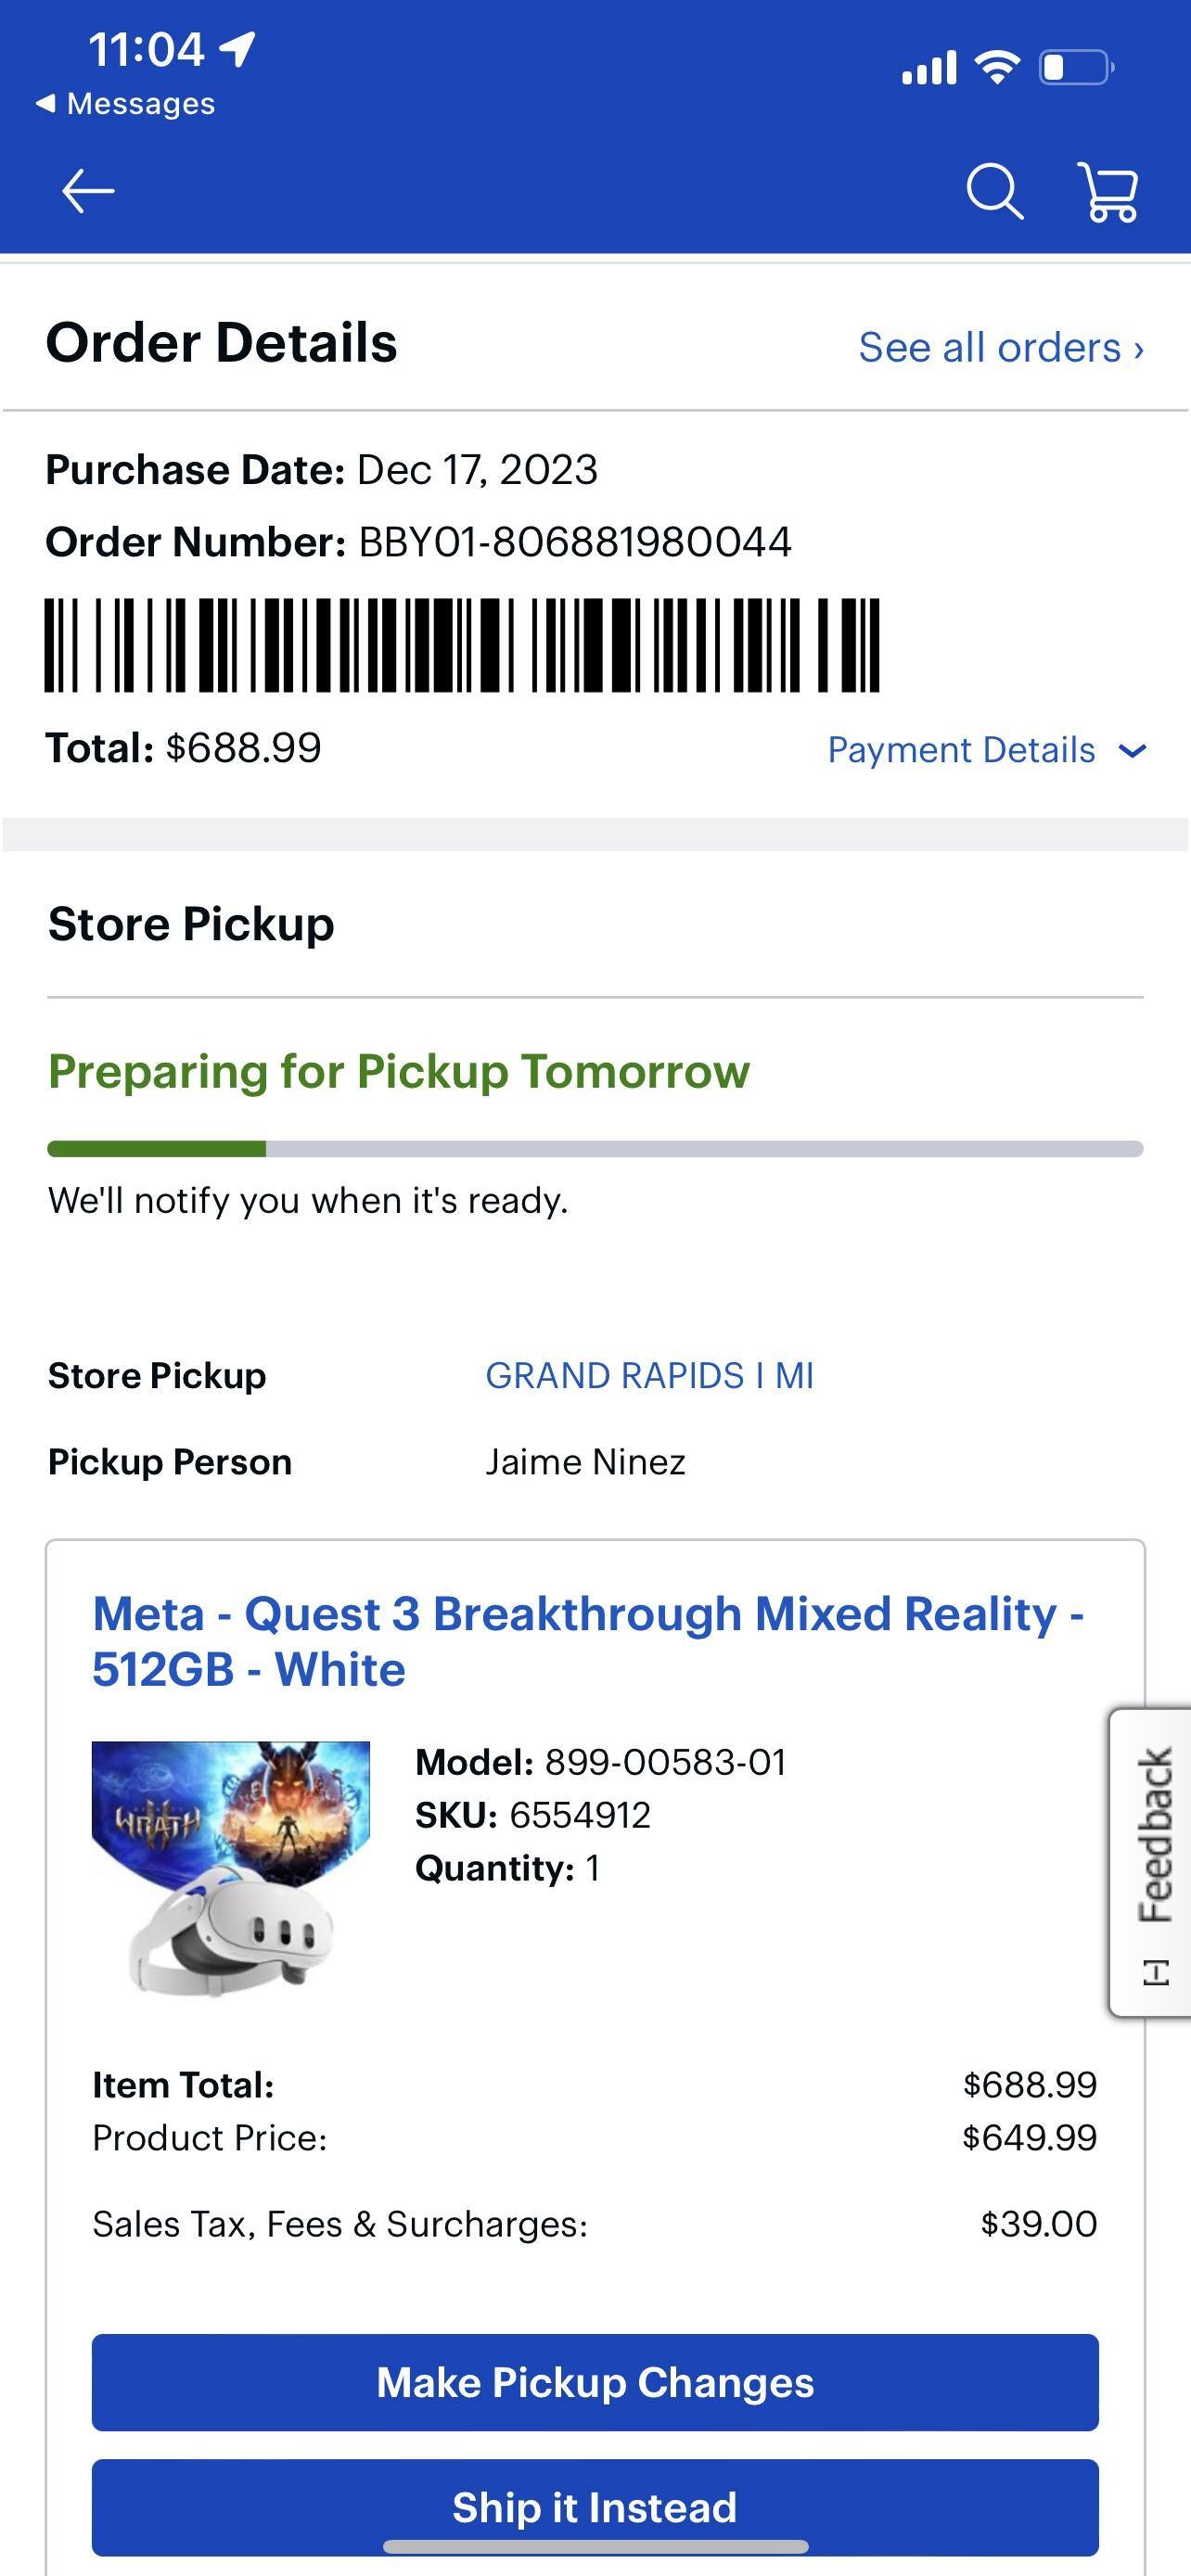The height and width of the screenshot is (2576, 1191).
Task: Tap the back arrow icon
Action: click(x=88, y=191)
